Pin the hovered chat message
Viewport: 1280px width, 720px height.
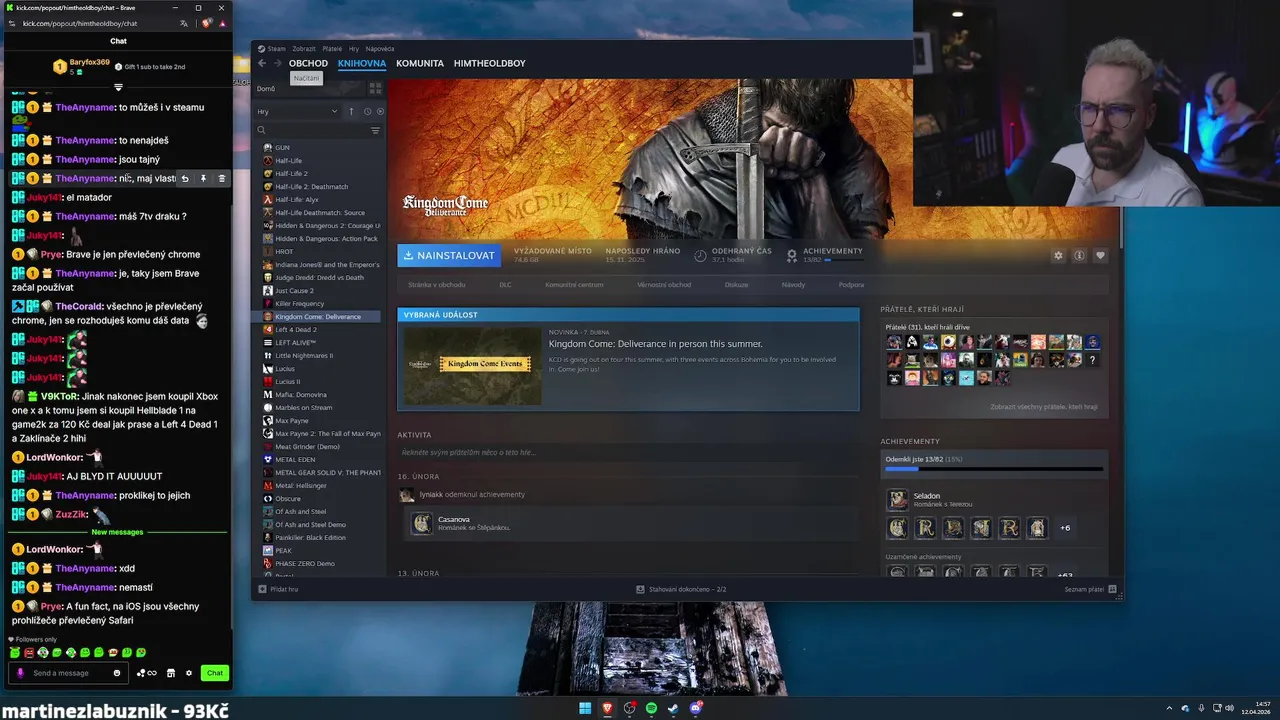click(203, 178)
